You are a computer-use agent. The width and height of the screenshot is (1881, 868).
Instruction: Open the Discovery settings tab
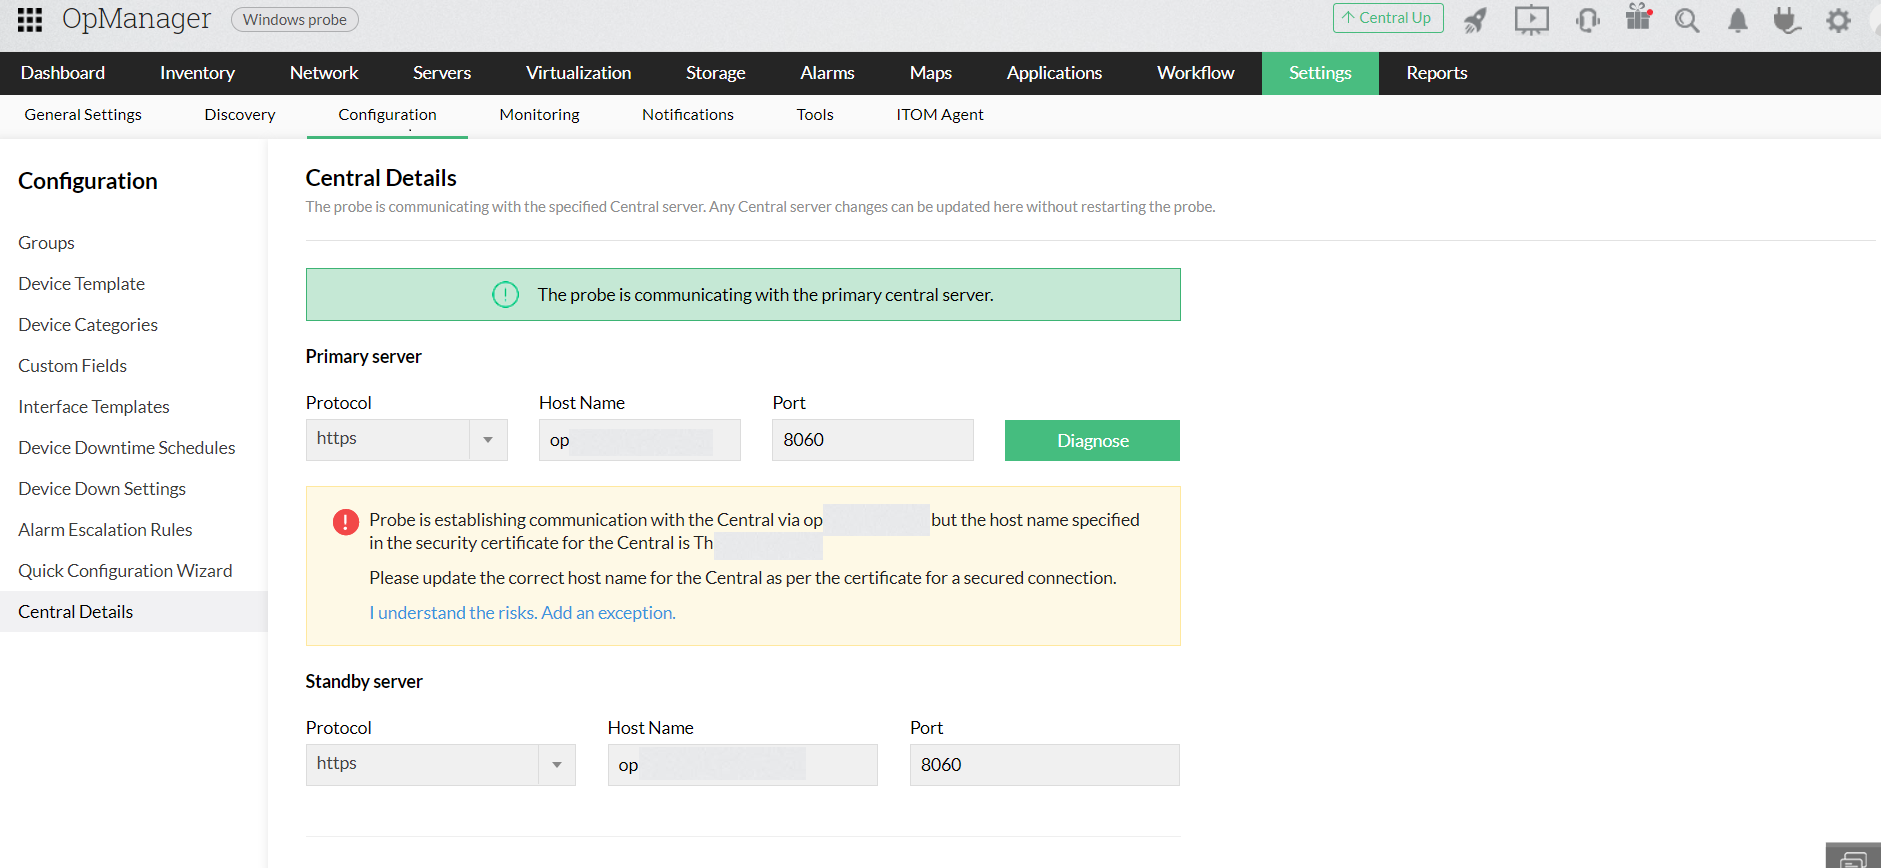[x=240, y=115]
